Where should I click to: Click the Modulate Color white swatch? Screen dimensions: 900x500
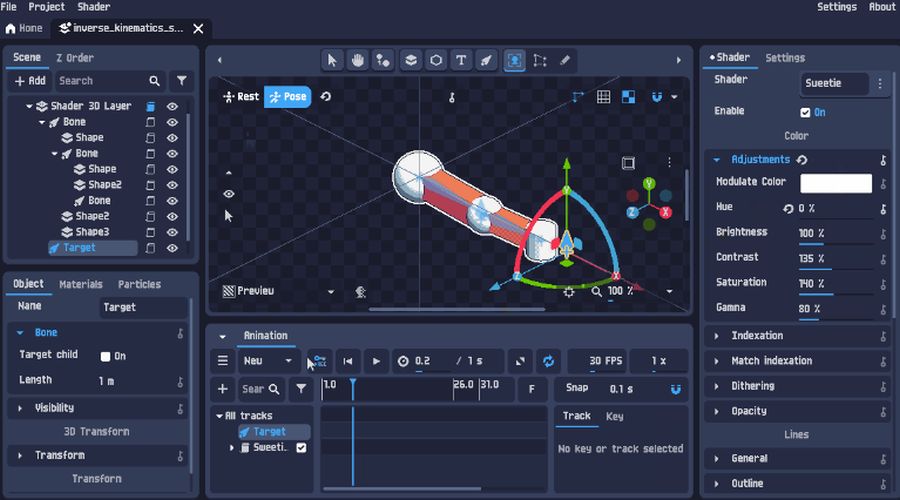(x=836, y=183)
